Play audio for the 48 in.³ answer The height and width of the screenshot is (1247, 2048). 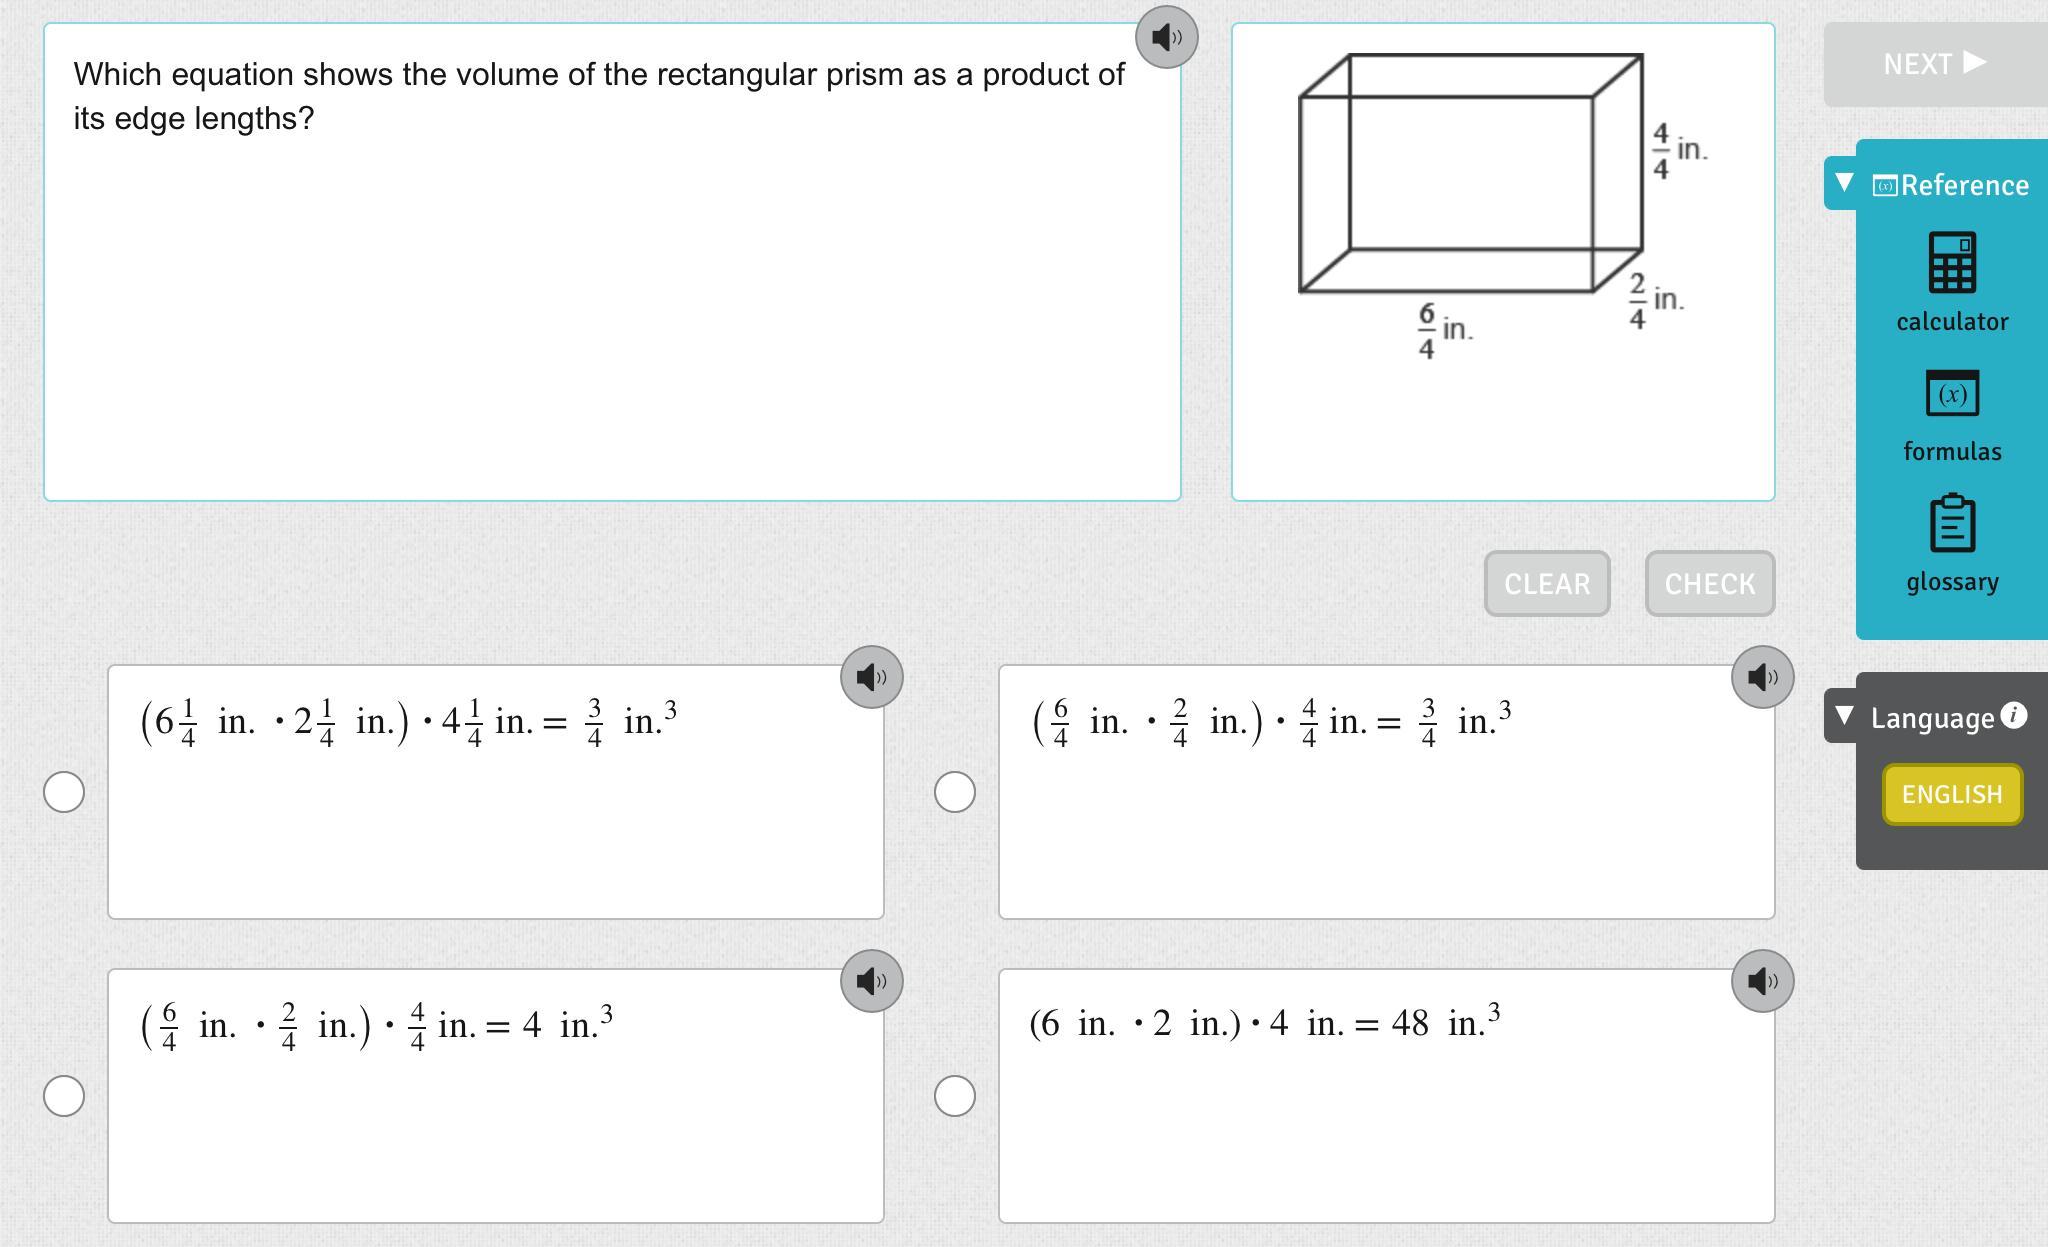coord(1762,982)
